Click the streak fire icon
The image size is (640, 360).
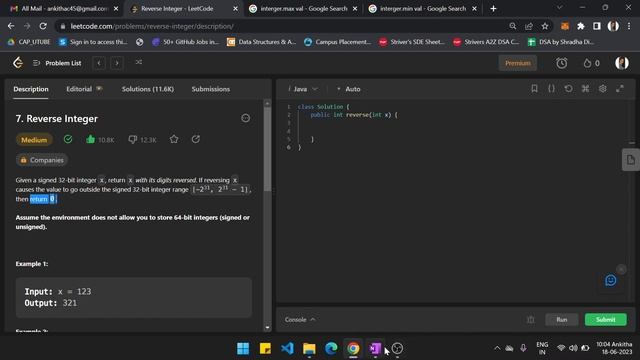587,63
